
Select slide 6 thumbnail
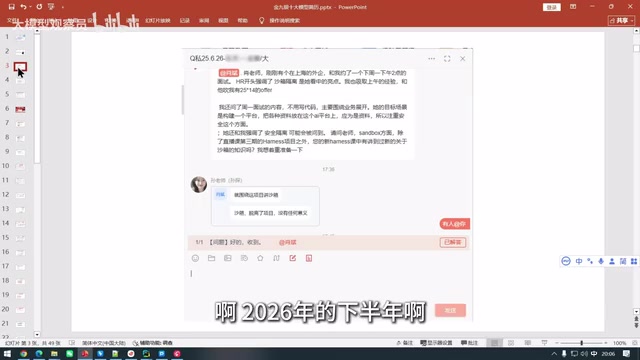tap(20, 109)
